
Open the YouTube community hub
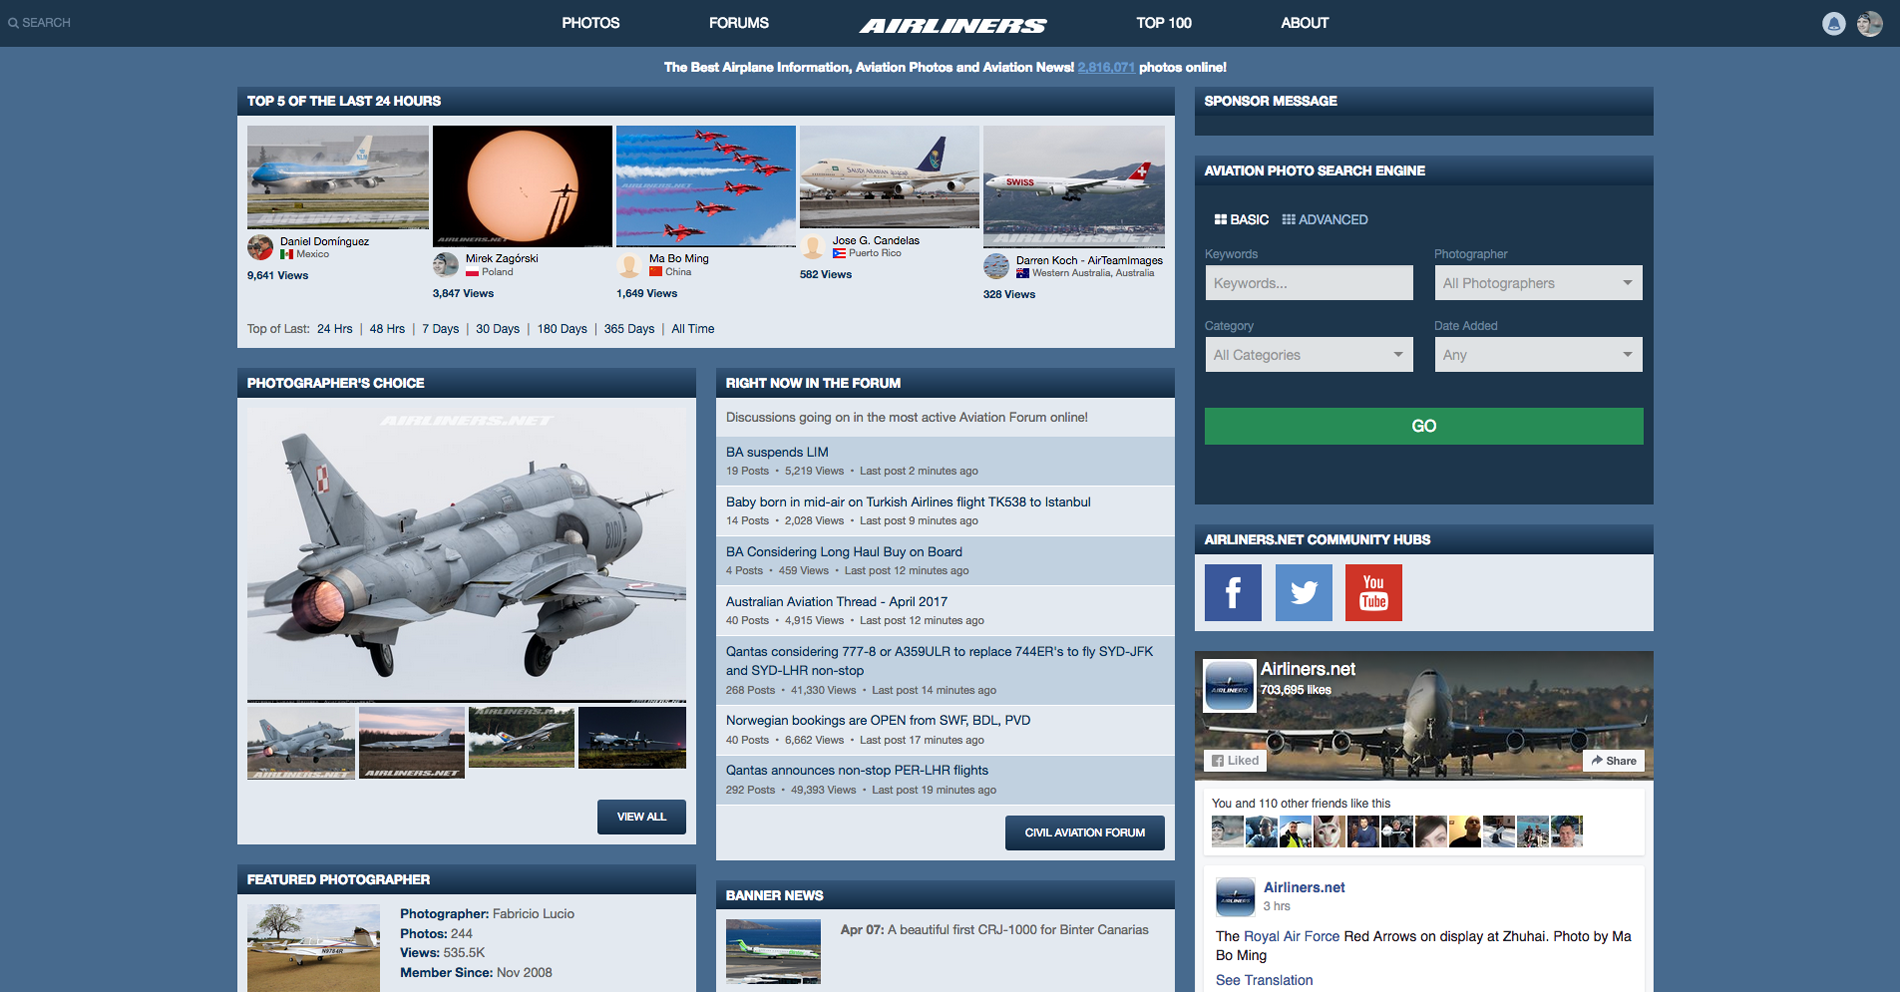pos(1373,593)
